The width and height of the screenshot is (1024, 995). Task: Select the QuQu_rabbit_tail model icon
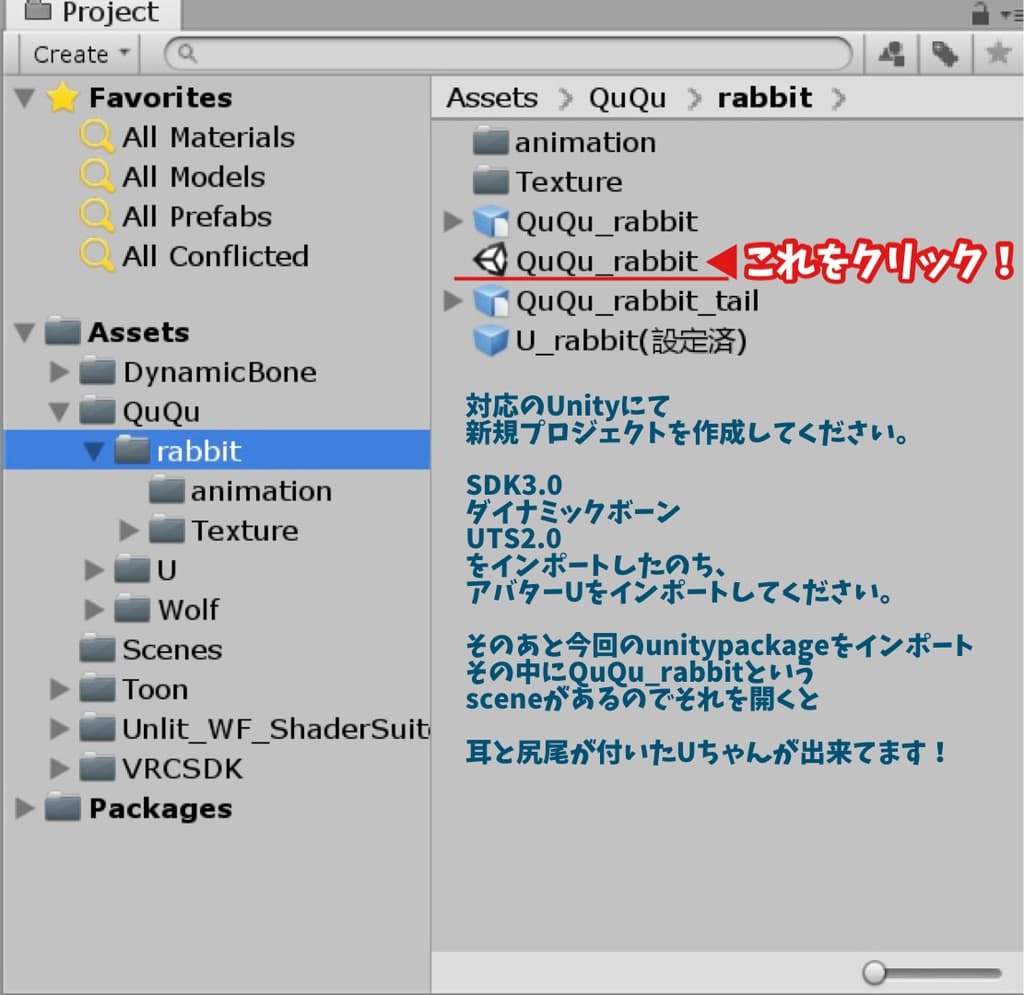(x=490, y=301)
